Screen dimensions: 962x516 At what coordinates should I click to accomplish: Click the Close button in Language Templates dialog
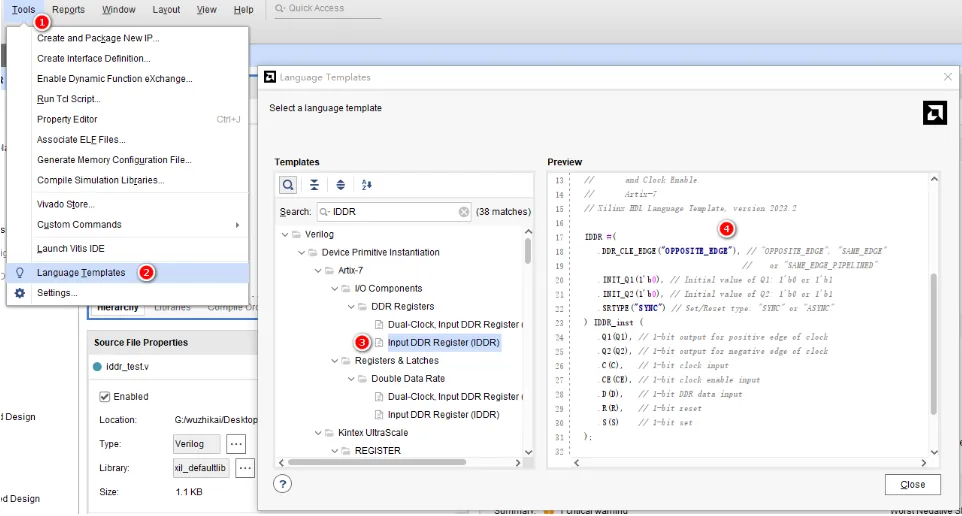(x=912, y=485)
